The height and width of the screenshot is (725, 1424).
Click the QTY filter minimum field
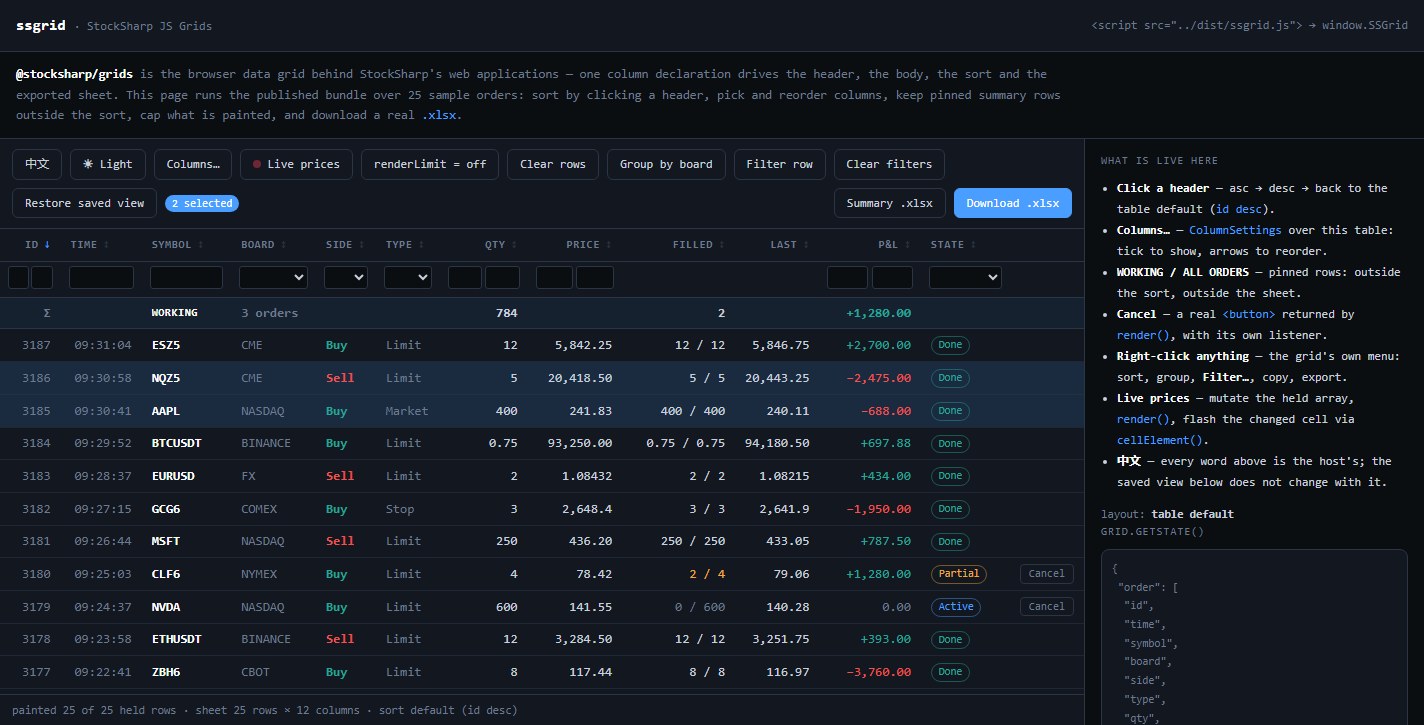[464, 277]
